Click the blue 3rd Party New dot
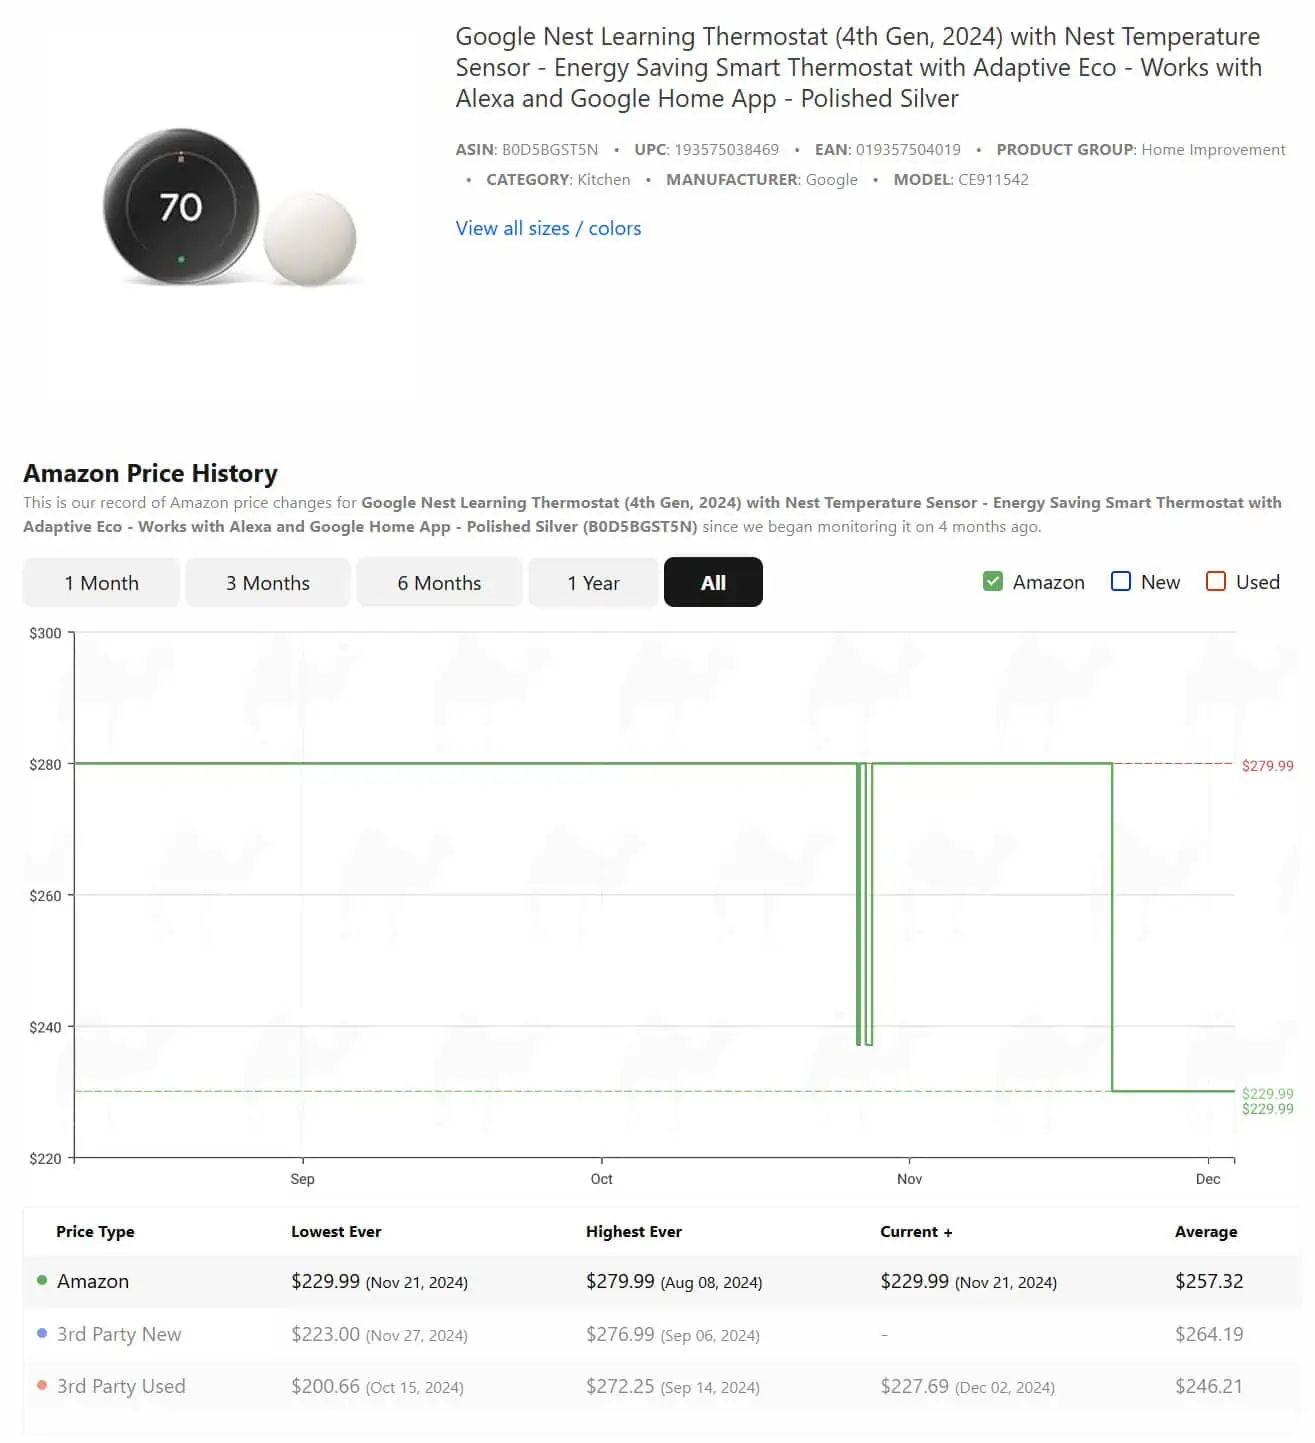Image resolution: width=1315 pixels, height=1443 pixels. pyautogui.click(x=42, y=1334)
